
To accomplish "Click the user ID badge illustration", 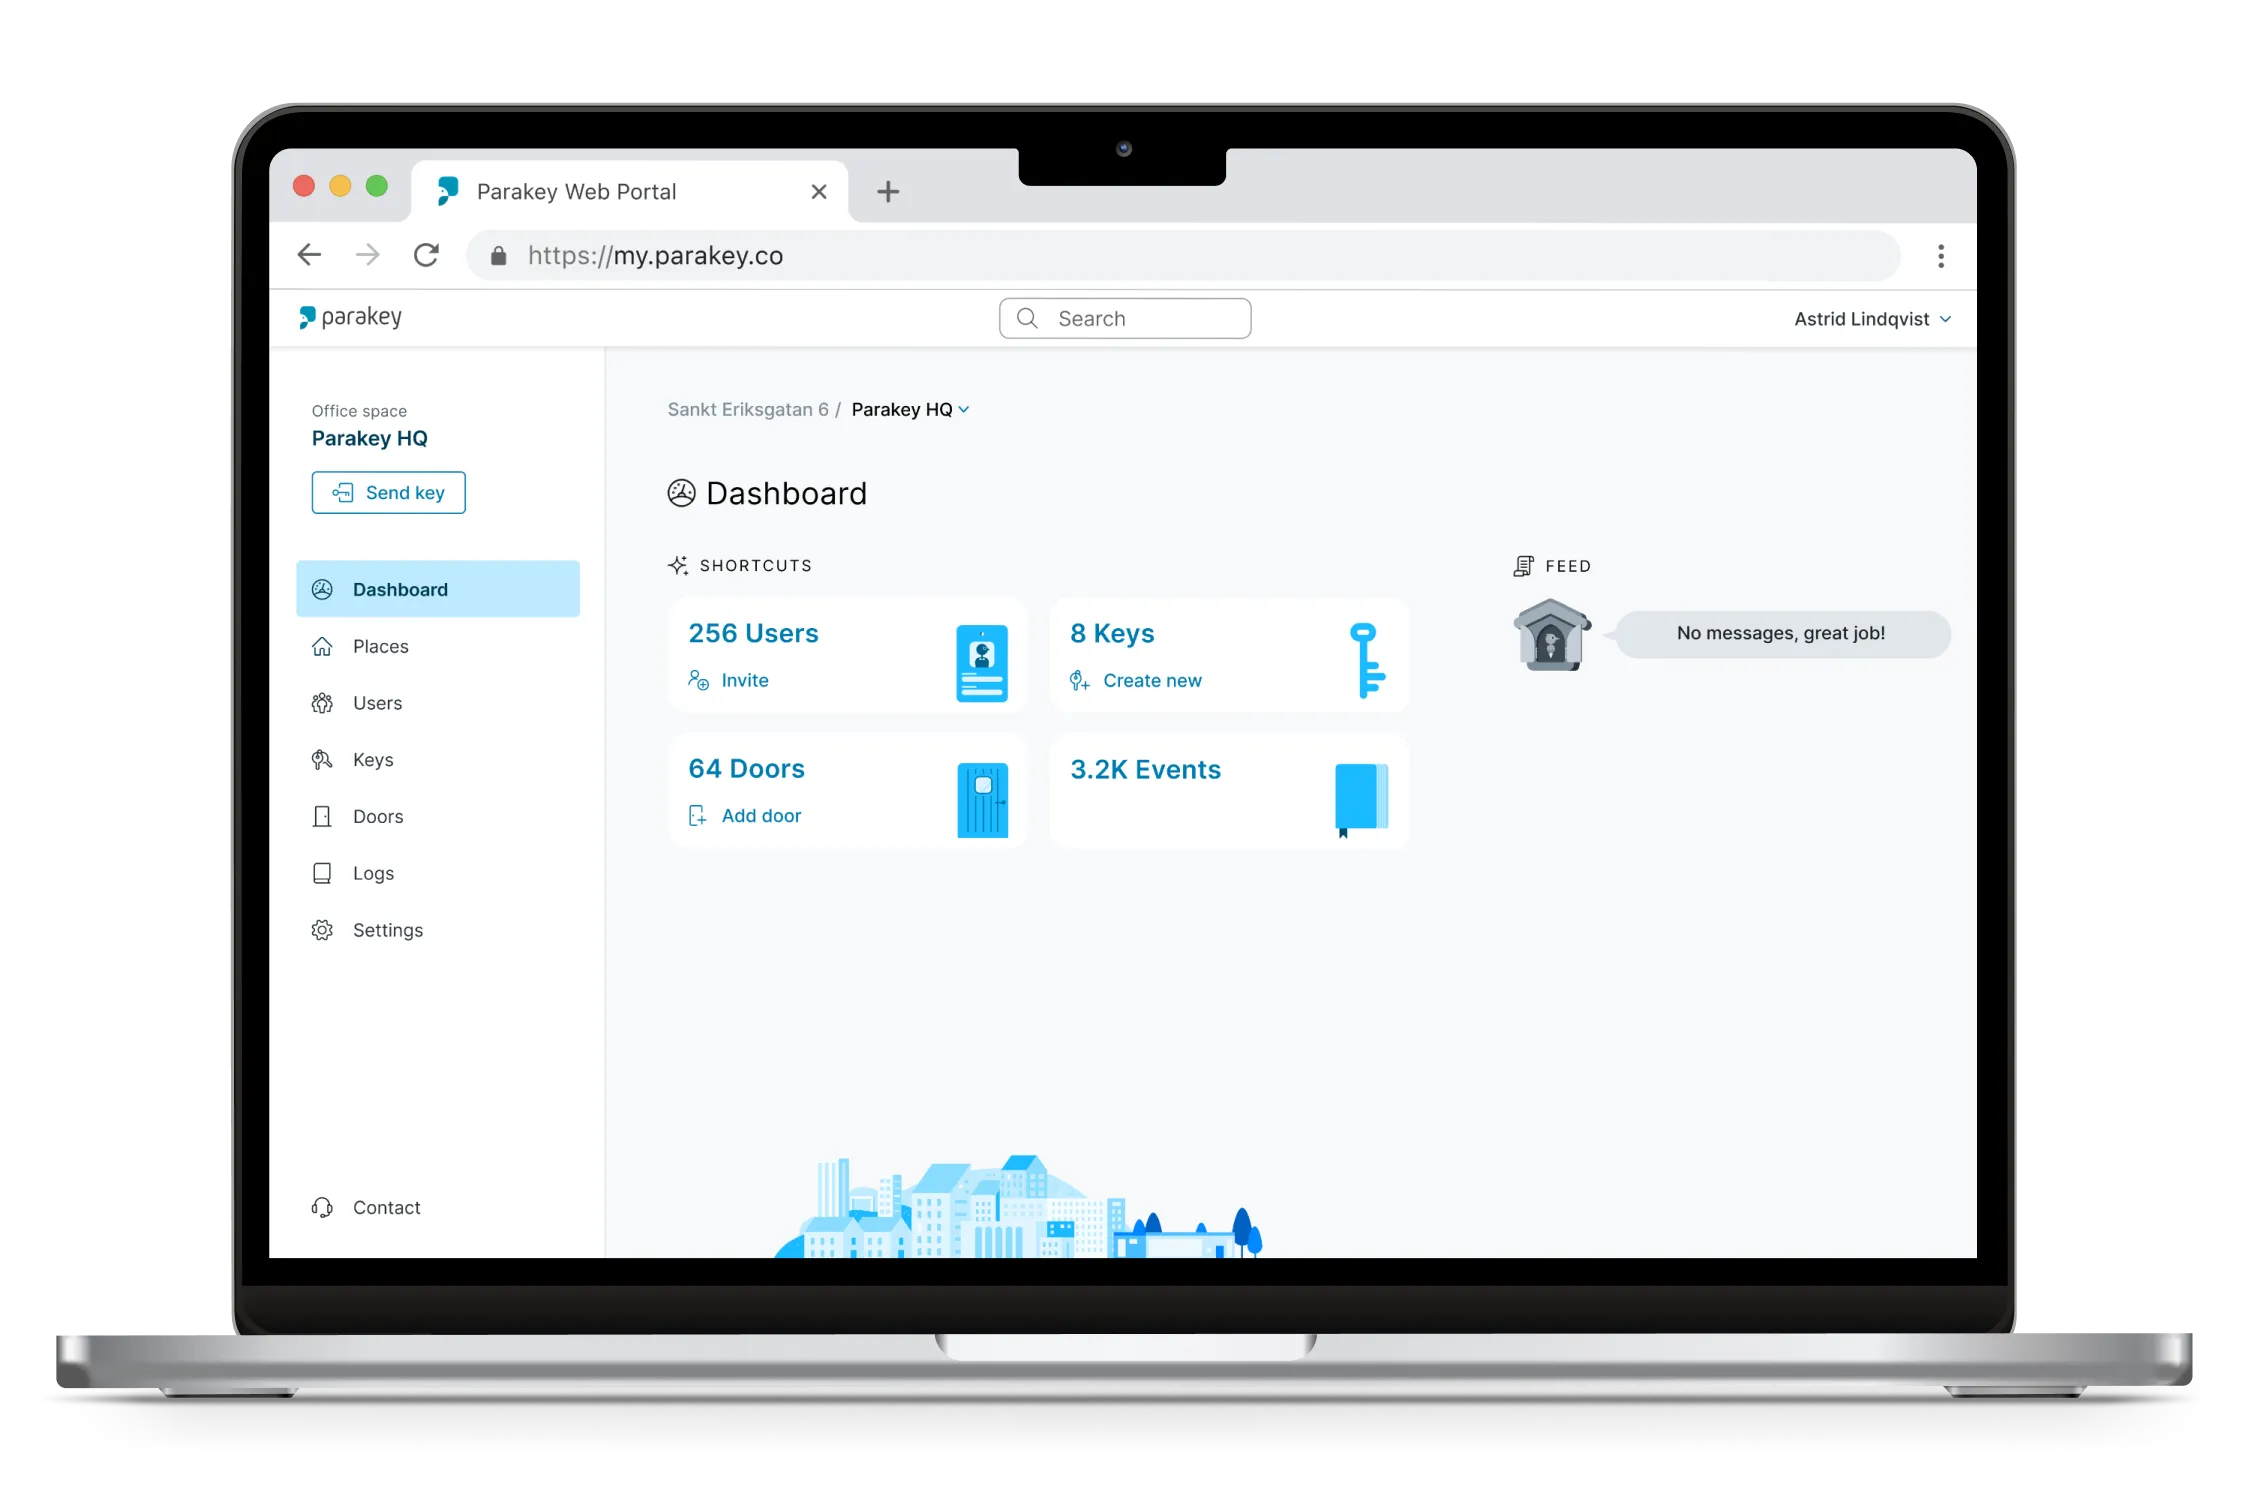I will 981,662.
